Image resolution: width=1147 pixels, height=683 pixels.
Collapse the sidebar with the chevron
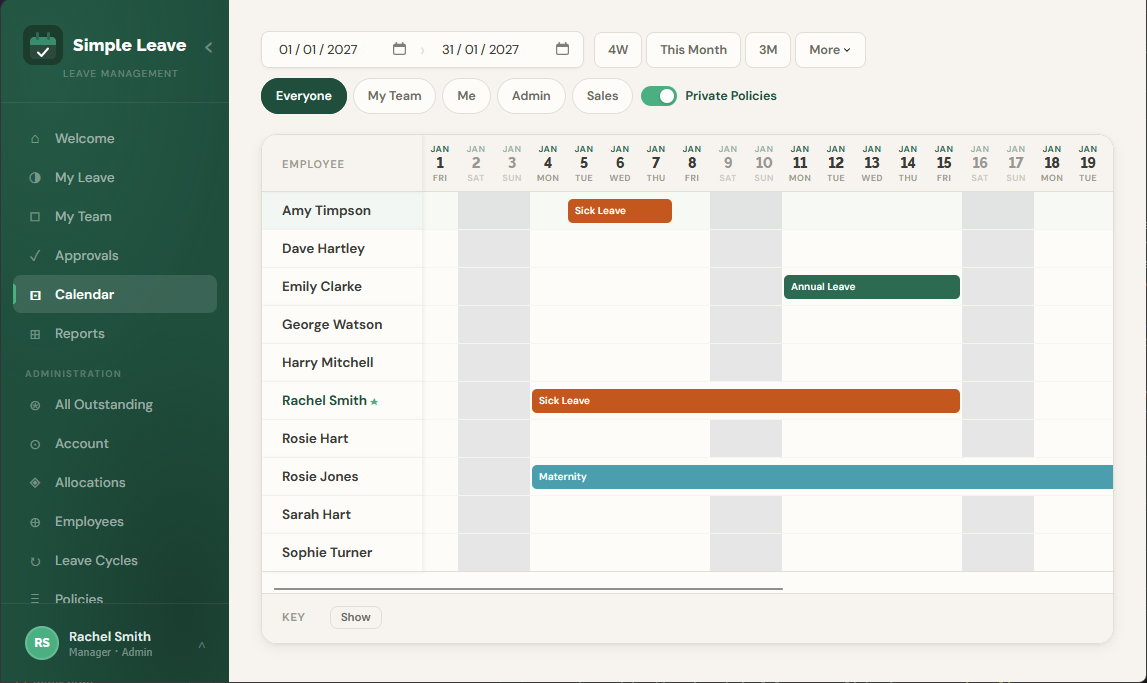click(208, 47)
